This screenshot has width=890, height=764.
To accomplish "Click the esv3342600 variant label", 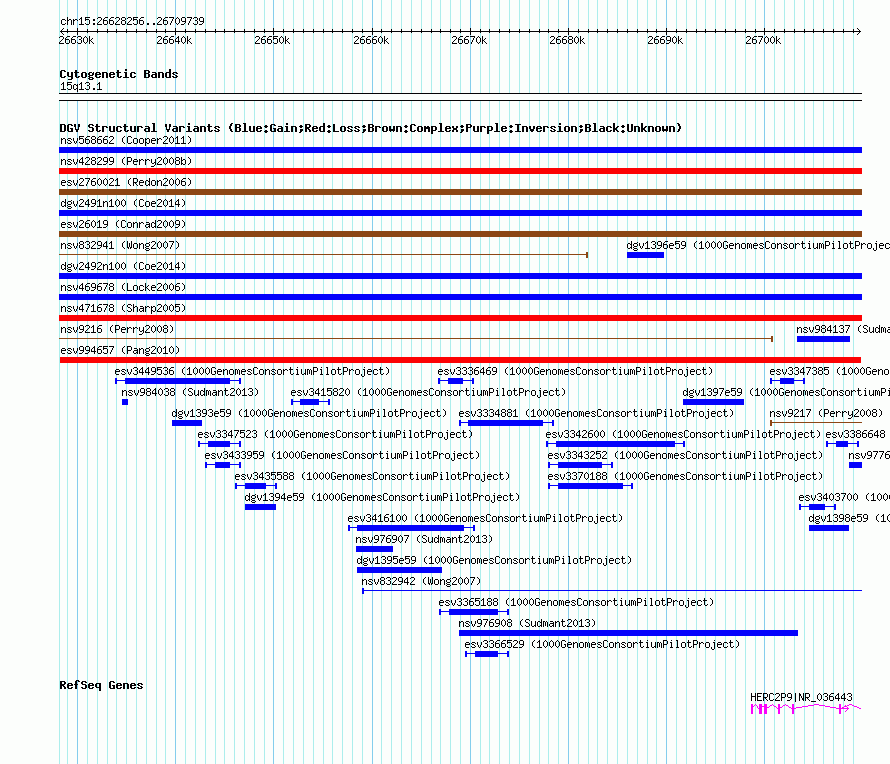I will [x=576, y=434].
